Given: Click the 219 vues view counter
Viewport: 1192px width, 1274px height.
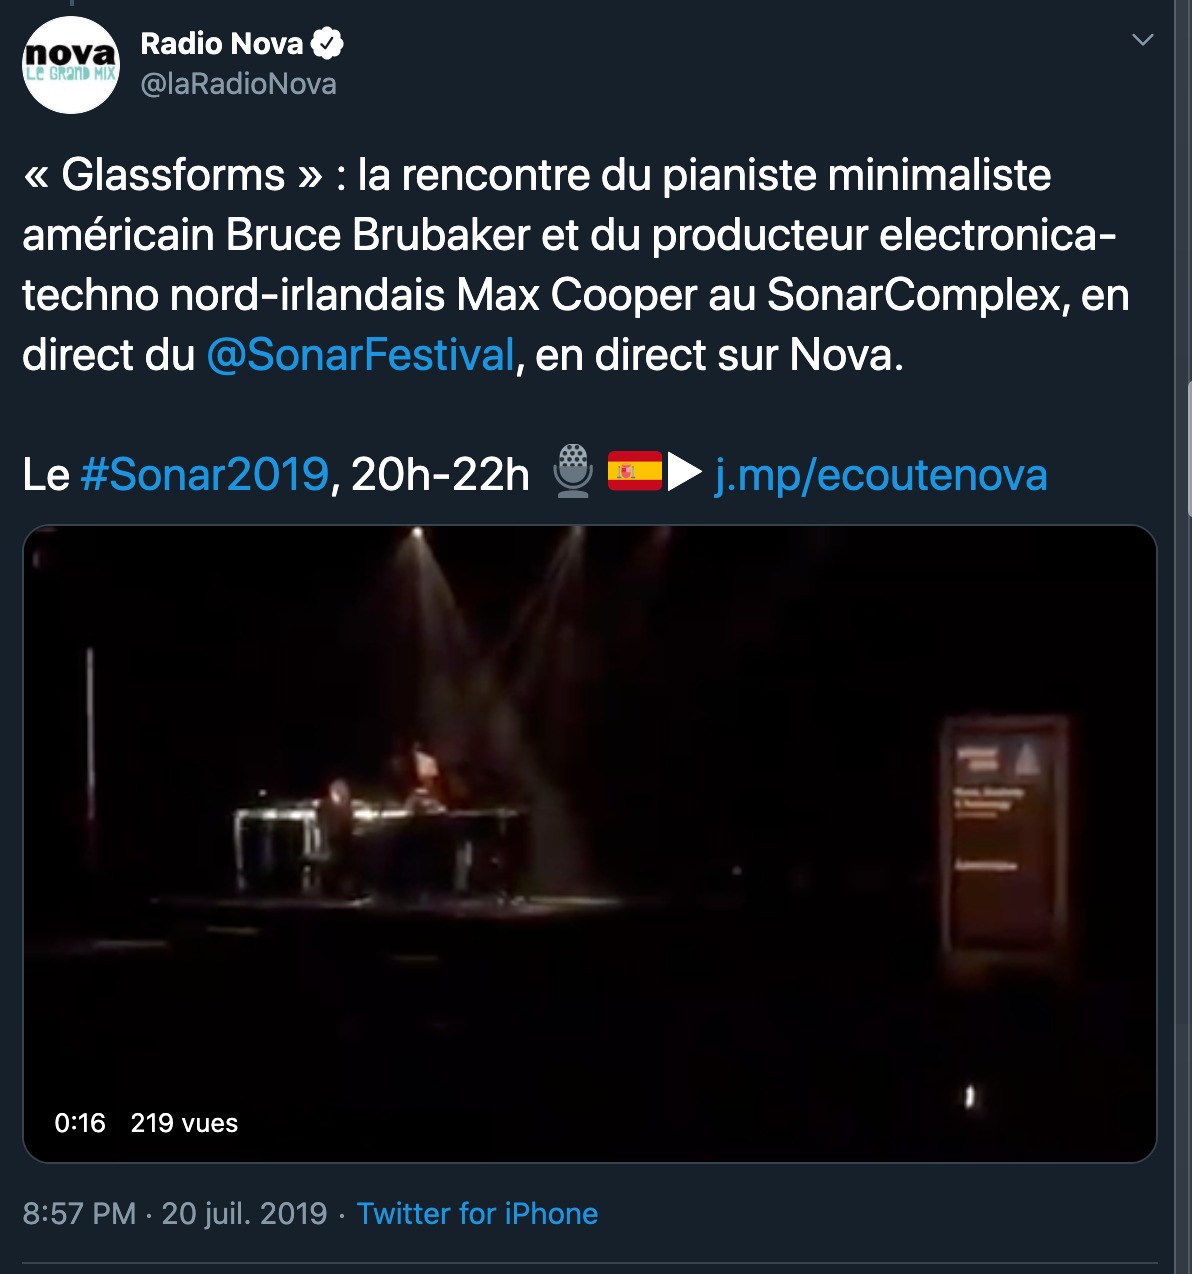Looking at the screenshot, I should [184, 1123].
